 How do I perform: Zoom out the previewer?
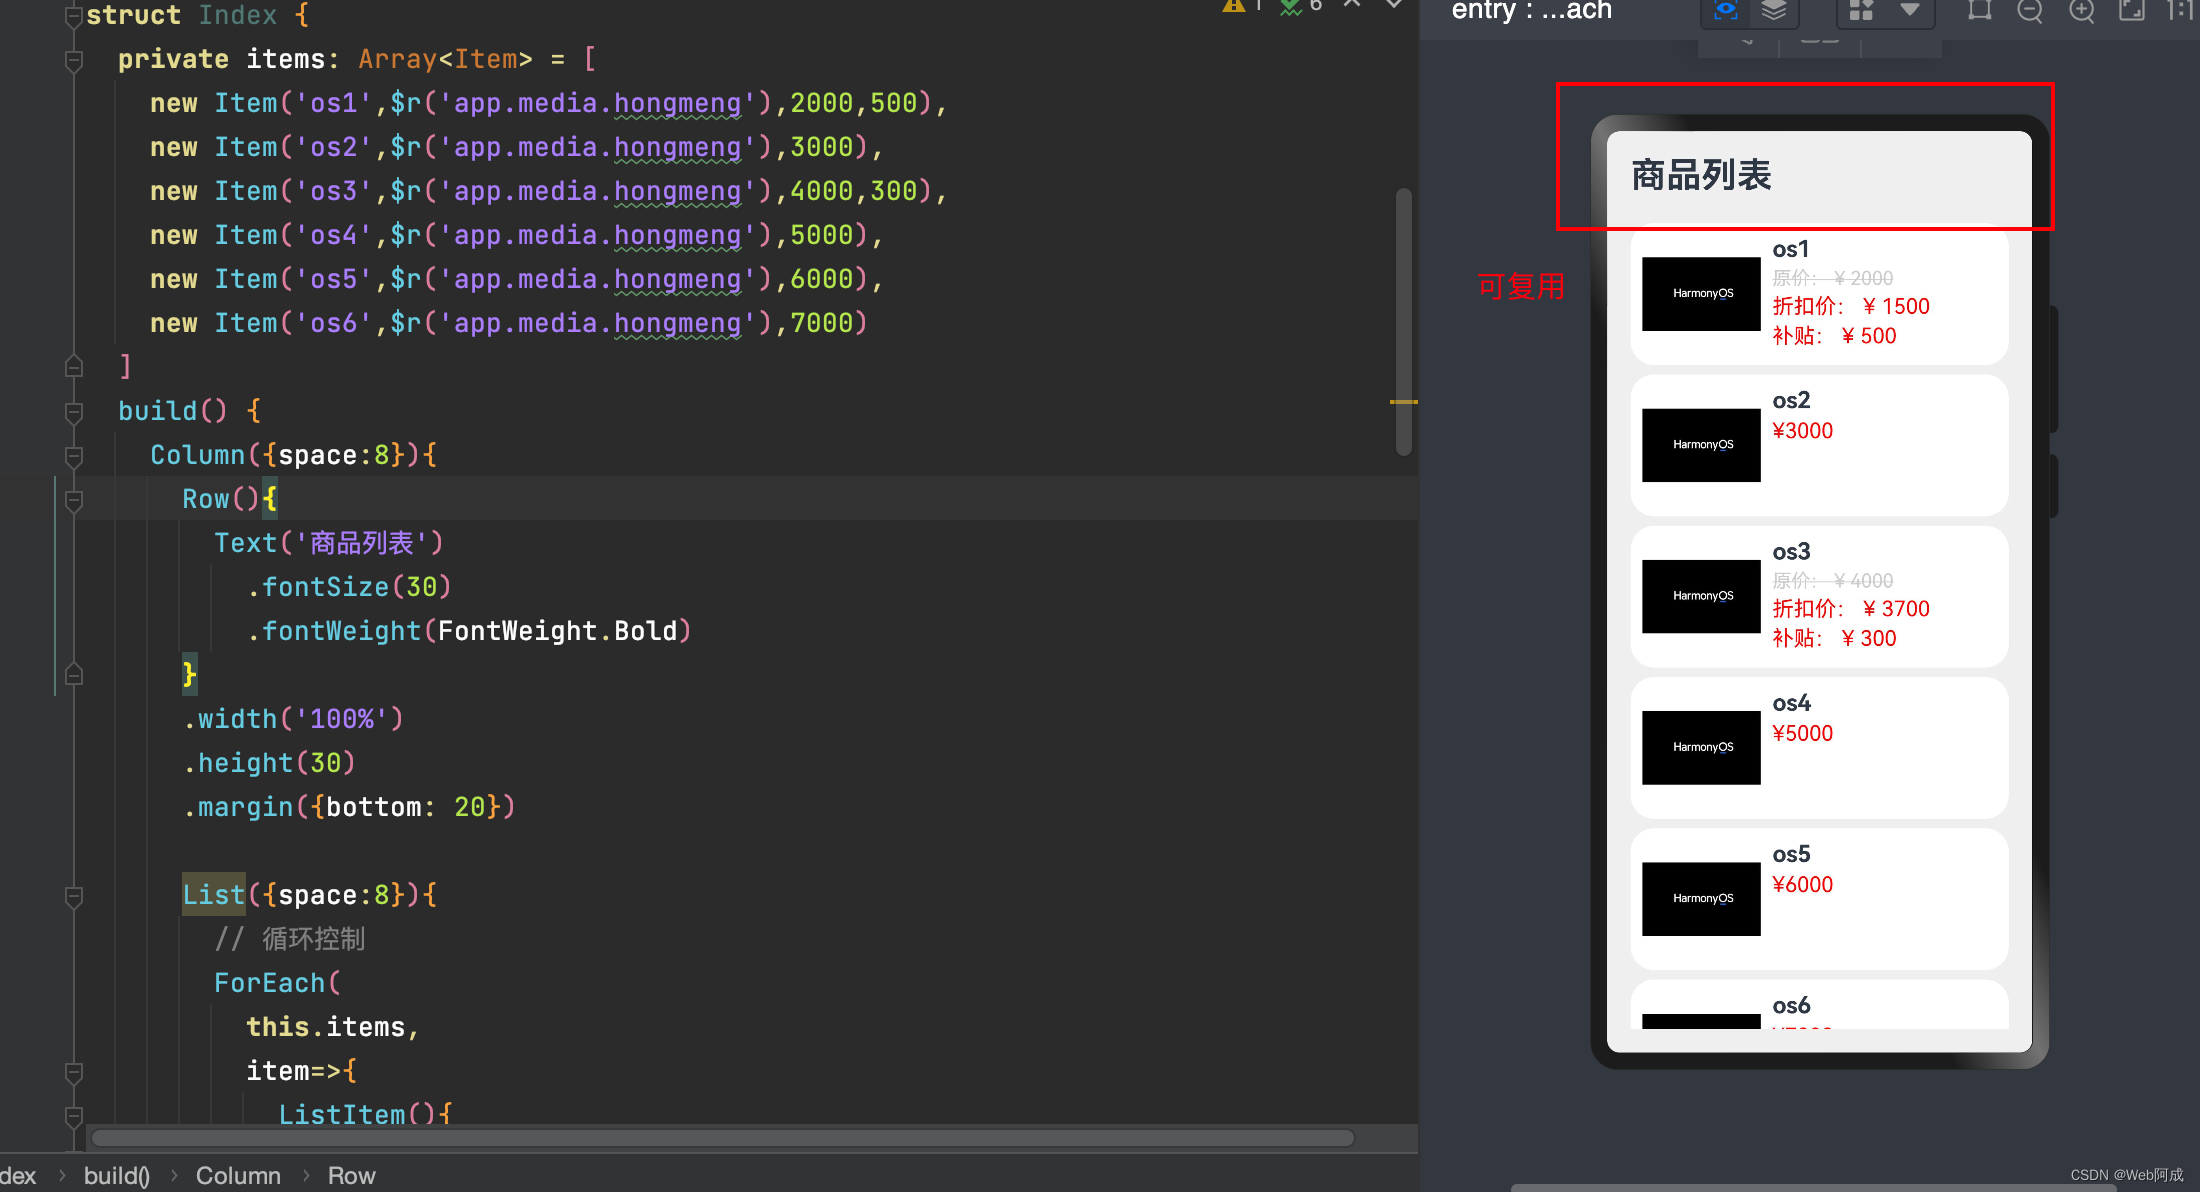pos(2029,10)
